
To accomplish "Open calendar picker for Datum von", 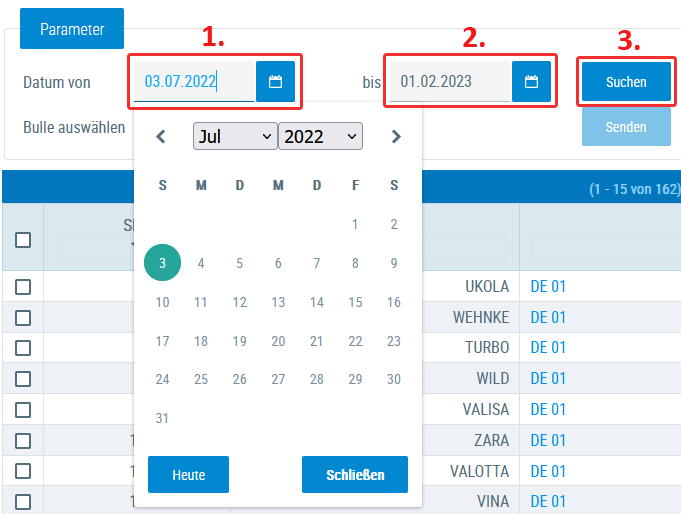I will 275,82.
